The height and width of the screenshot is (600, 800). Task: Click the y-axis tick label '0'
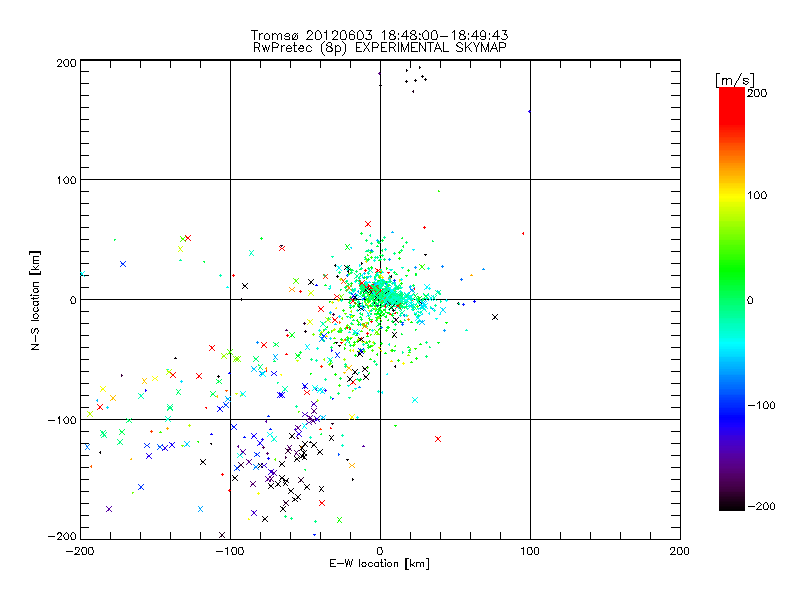coord(73,300)
